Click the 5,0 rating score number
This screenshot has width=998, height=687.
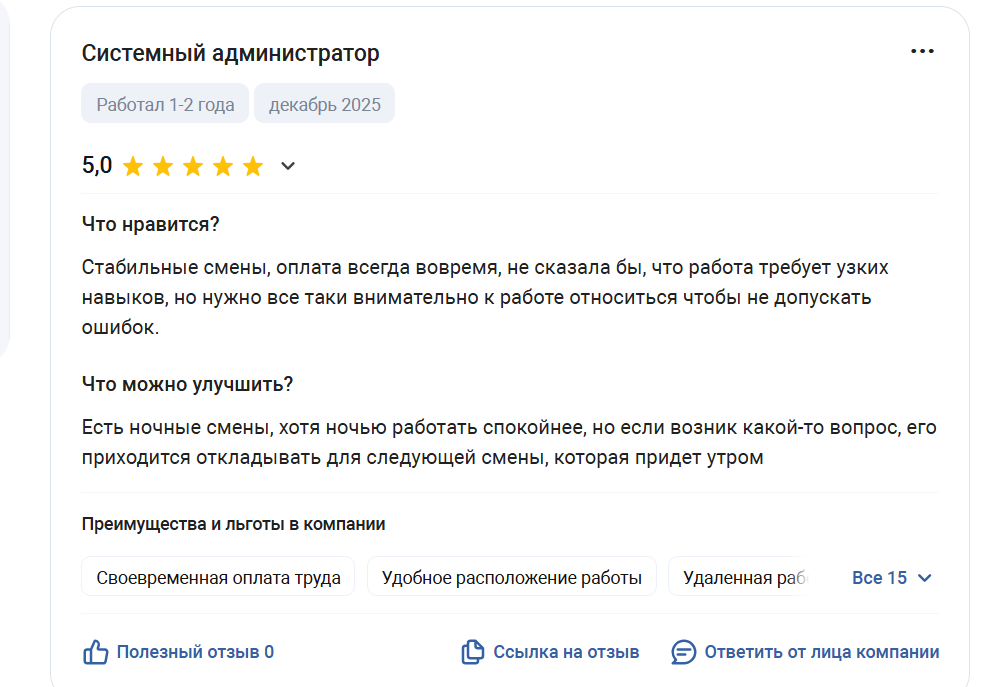pyautogui.click(x=97, y=166)
